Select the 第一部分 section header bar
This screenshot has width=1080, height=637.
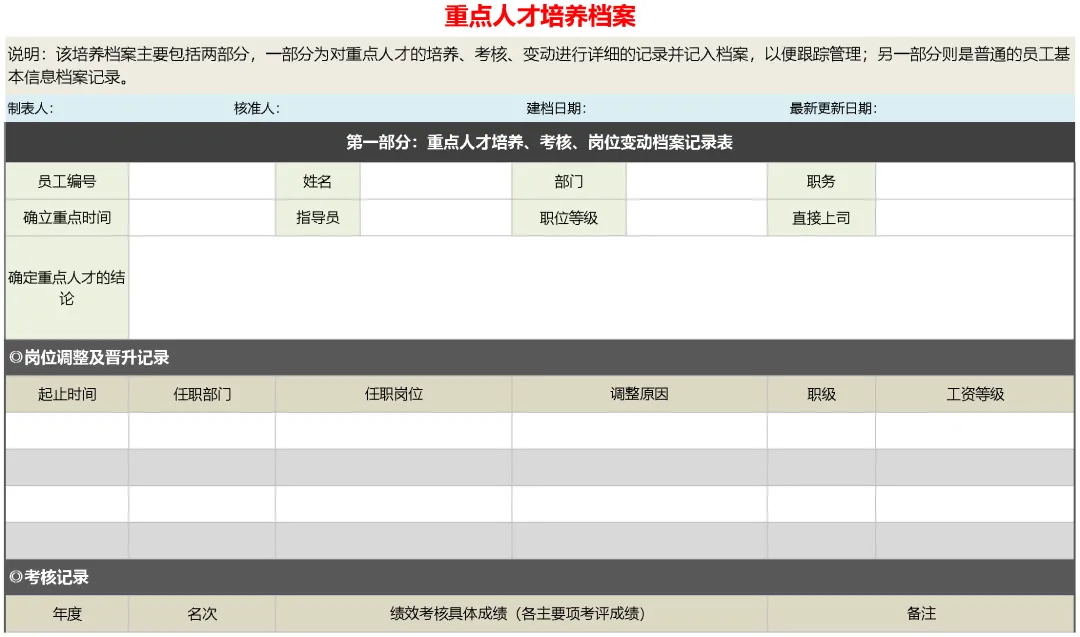coord(539,143)
